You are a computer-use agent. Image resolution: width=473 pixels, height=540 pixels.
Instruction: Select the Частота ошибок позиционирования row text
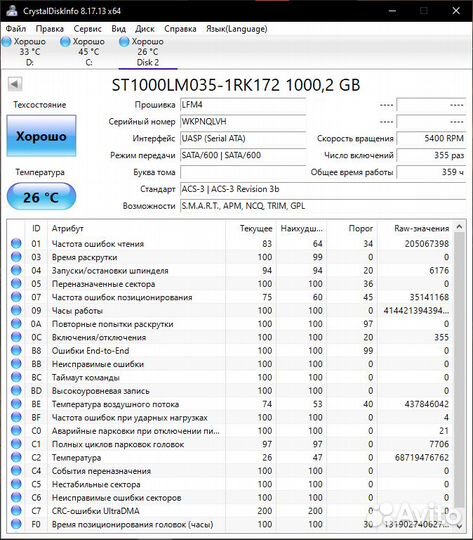tap(122, 297)
